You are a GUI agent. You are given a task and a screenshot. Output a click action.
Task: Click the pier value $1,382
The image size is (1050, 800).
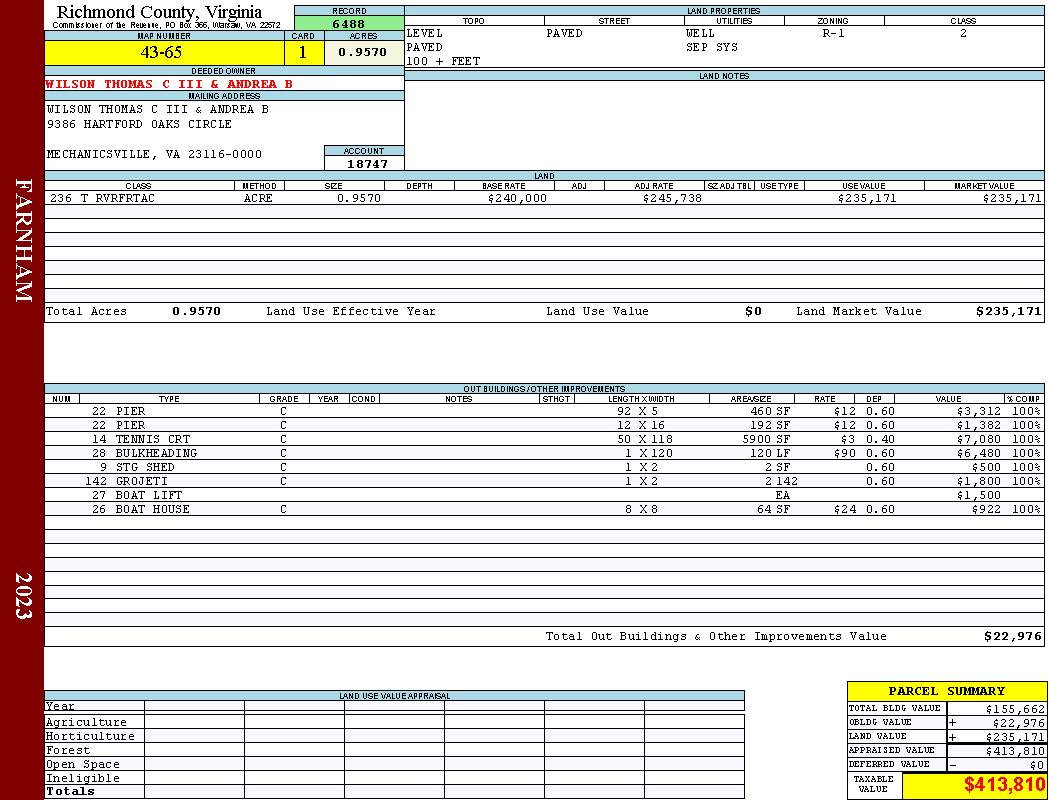978,425
